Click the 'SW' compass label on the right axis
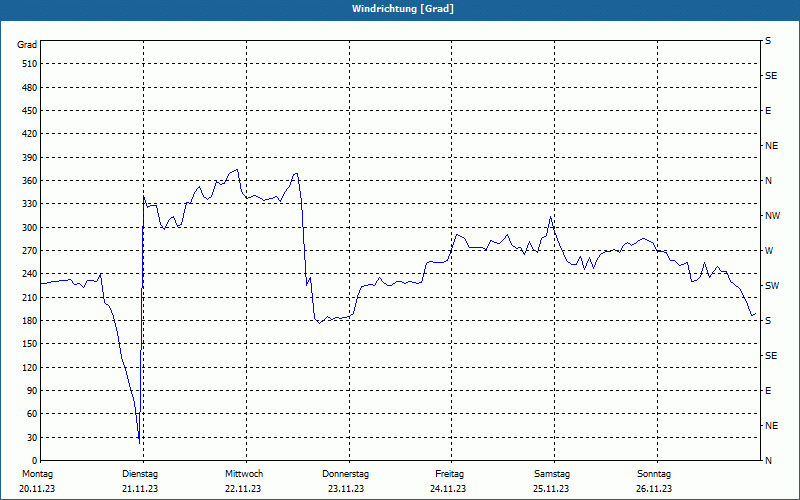800x500 pixels. [772, 286]
